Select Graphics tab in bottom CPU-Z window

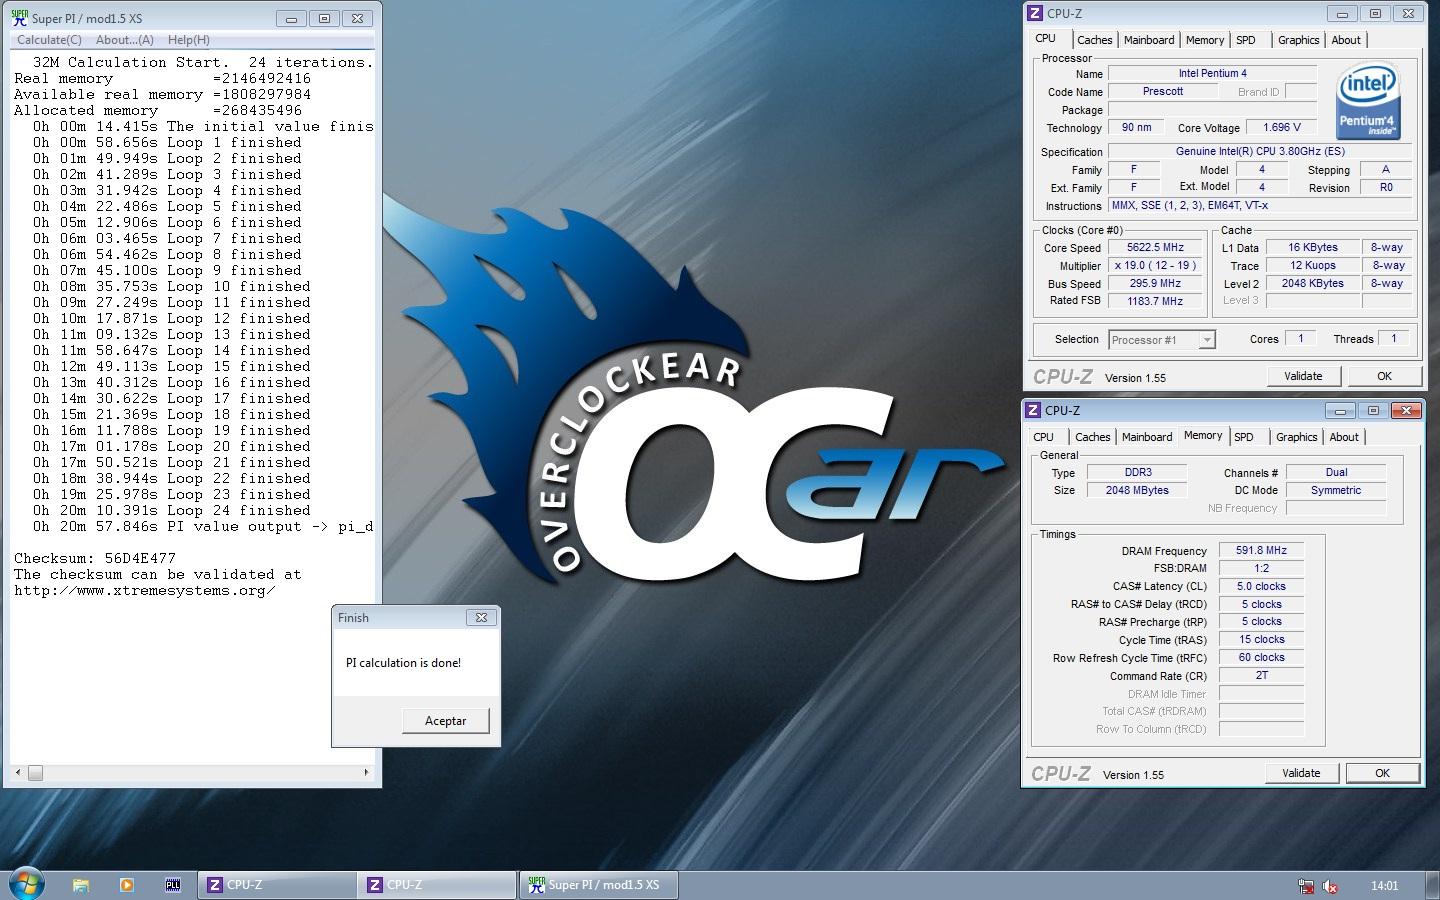pos(1296,437)
